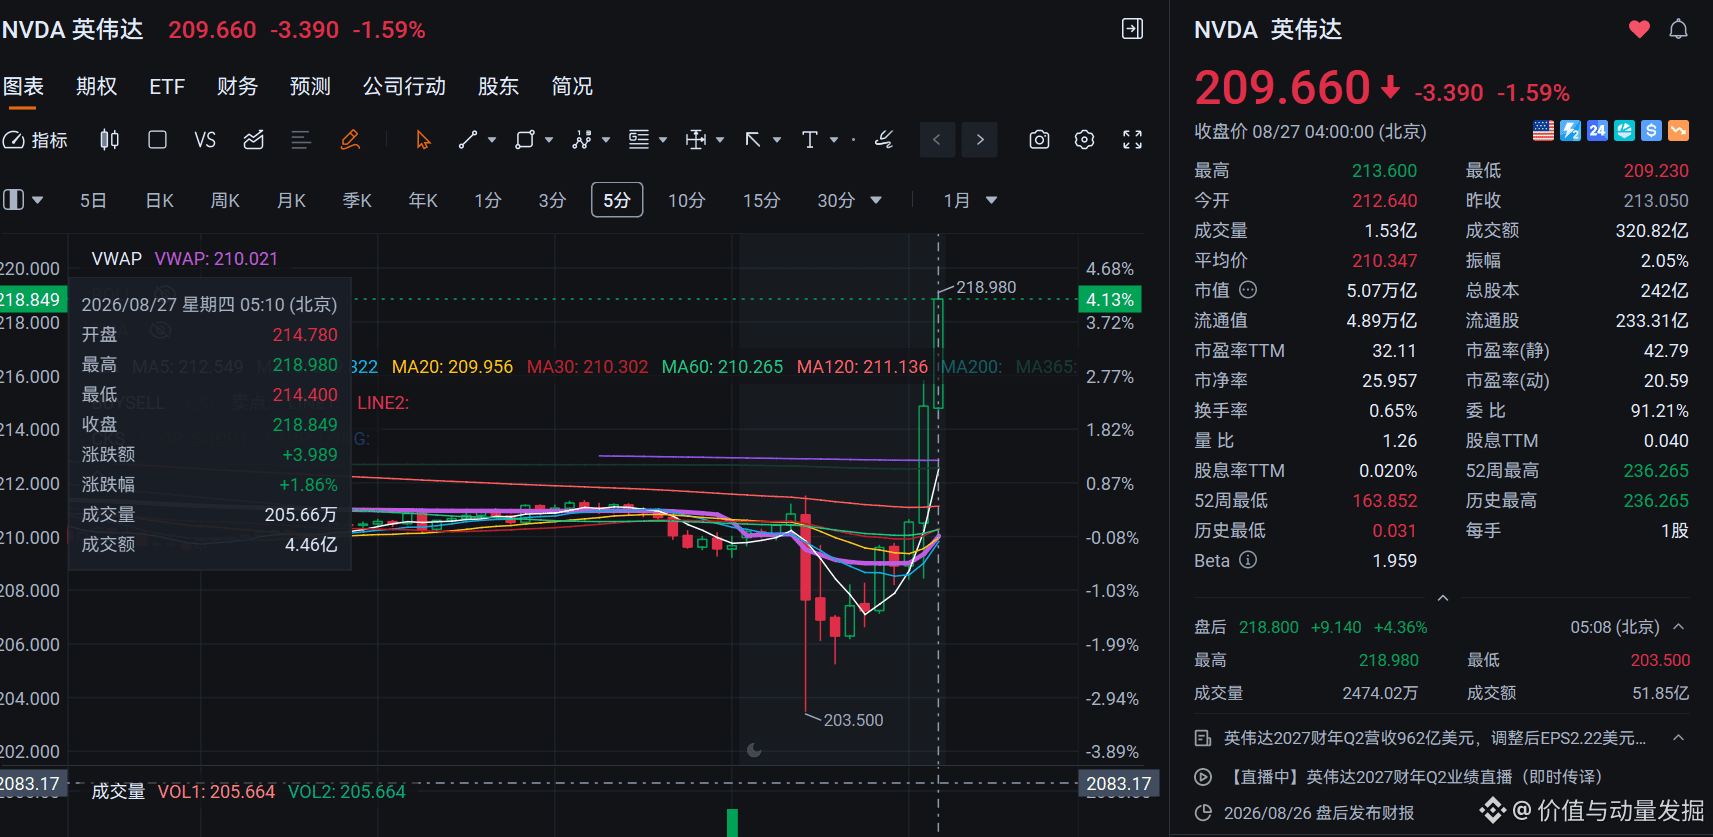Select the 3分 timeframe
This screenshot has height=837, width=1713.
pyautogui.click(x=552, y=201)
